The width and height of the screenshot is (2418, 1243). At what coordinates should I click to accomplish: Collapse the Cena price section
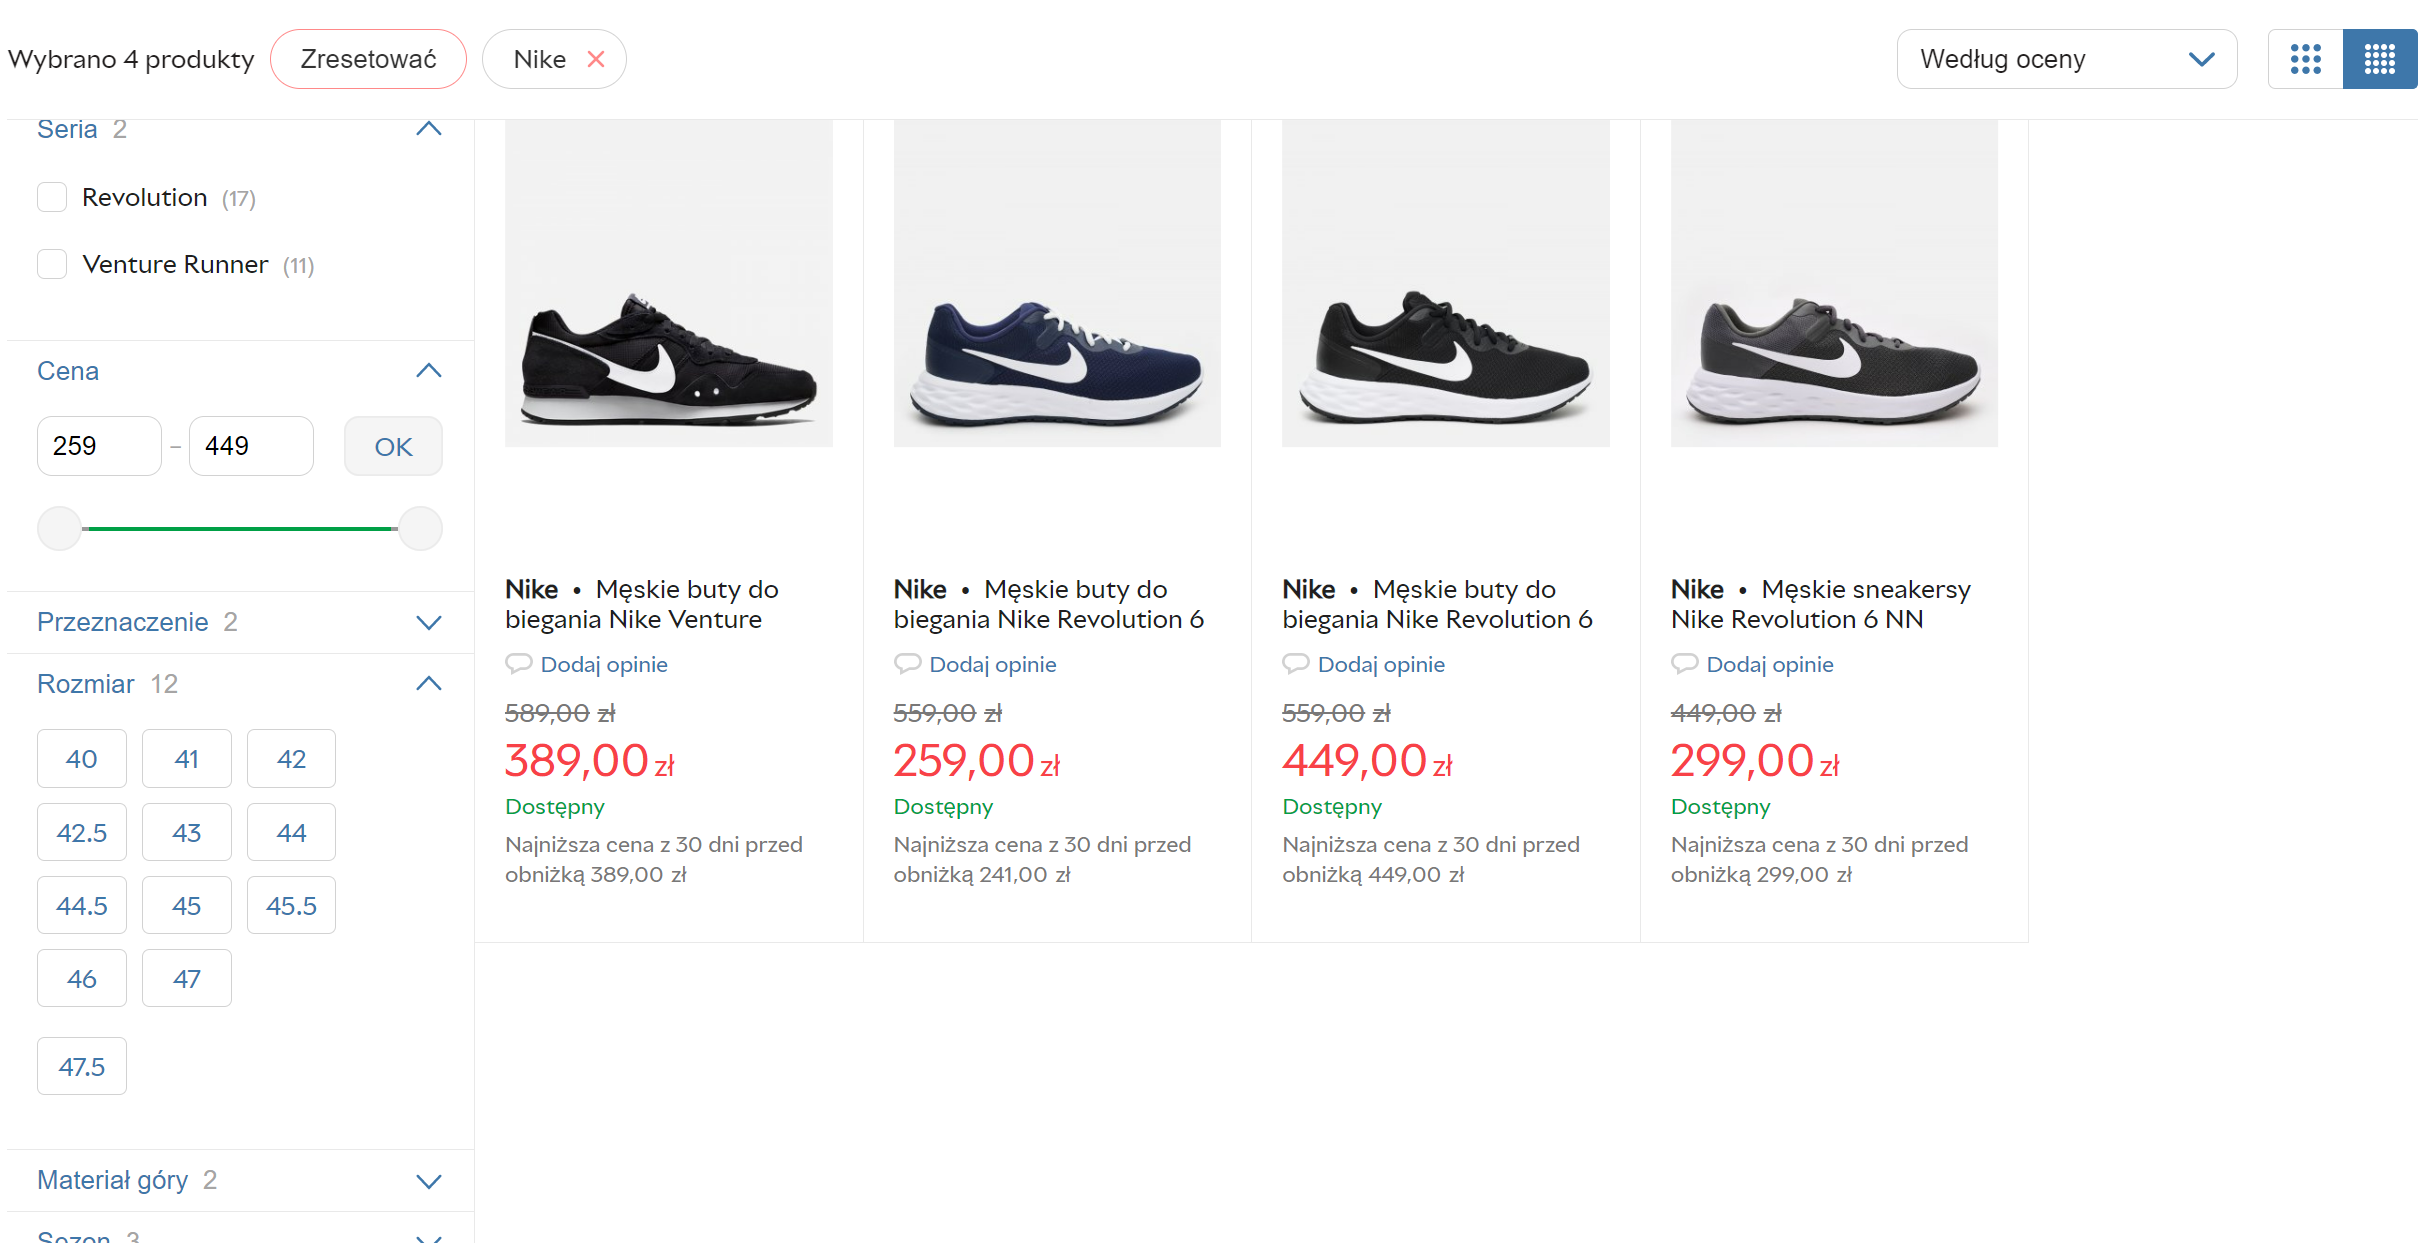coord(428,371)
